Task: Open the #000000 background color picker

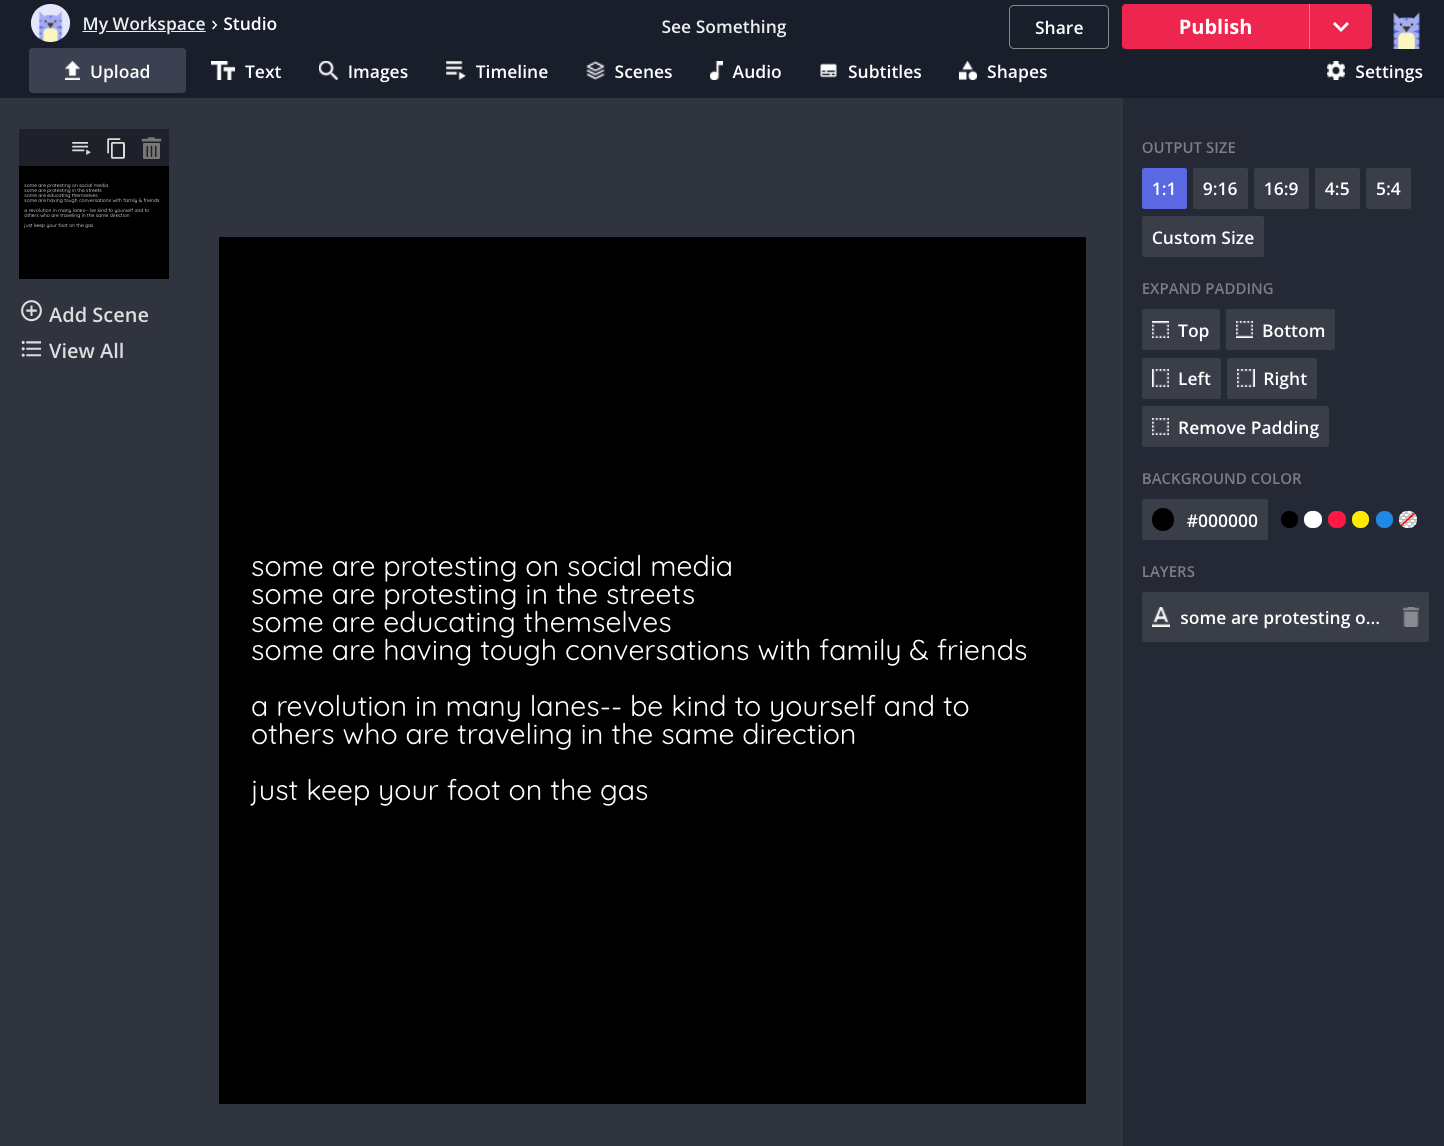Action: [1204, 520]
